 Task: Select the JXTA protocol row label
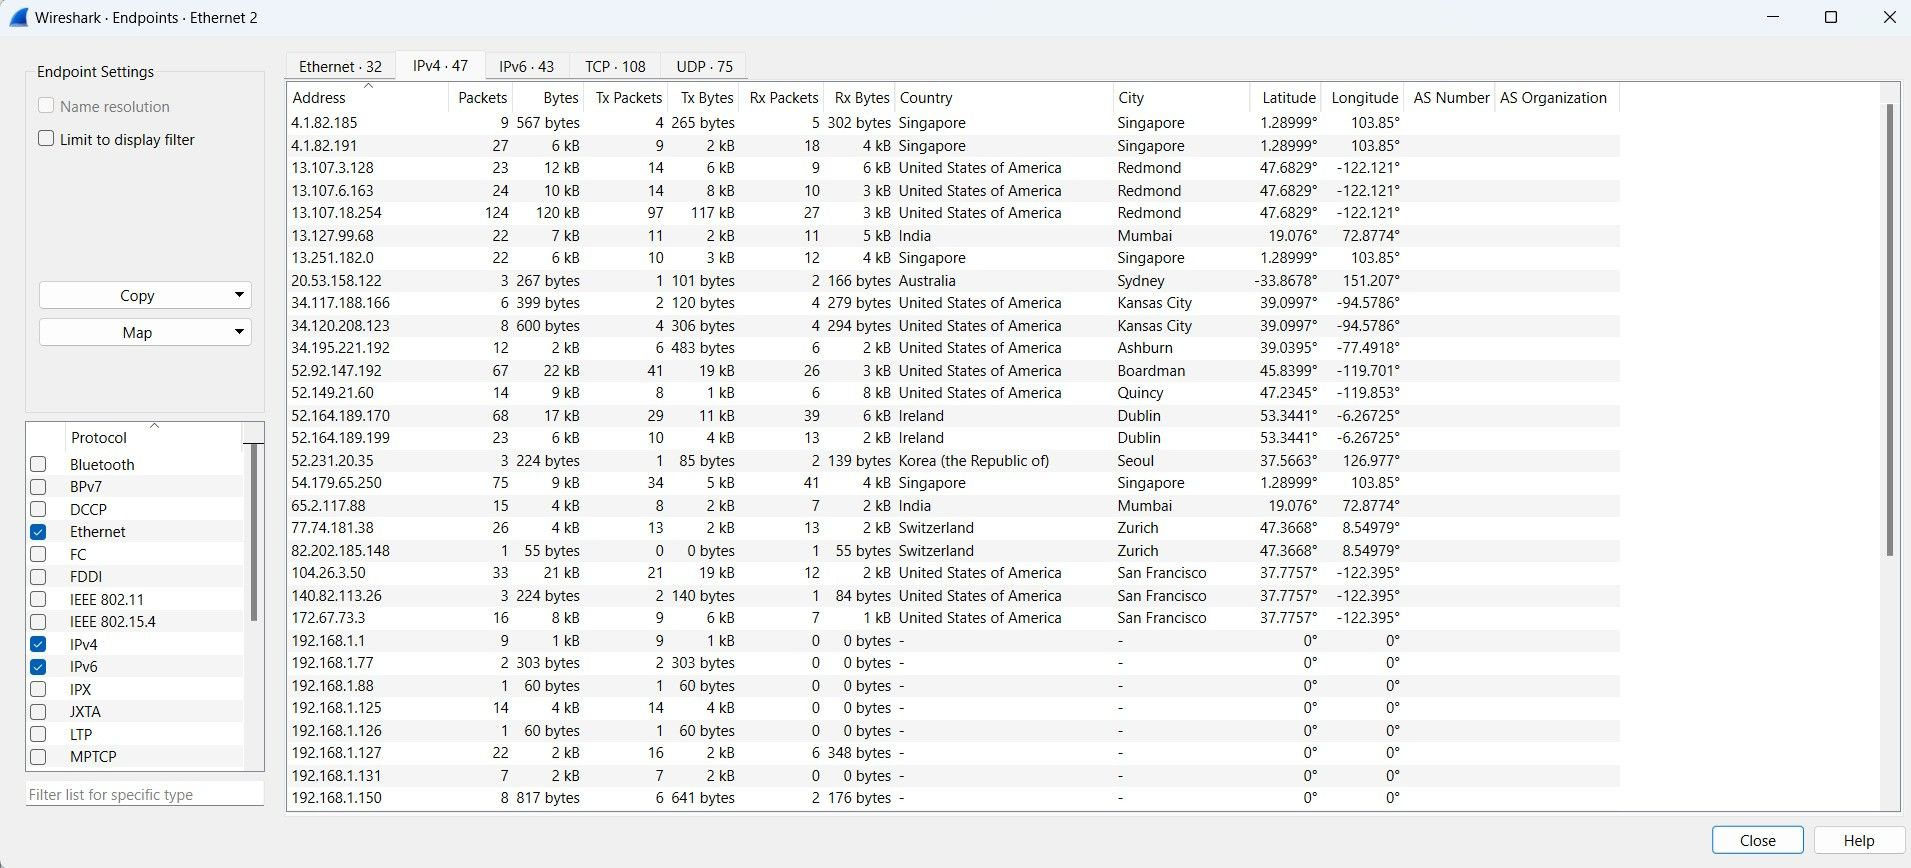85,712
